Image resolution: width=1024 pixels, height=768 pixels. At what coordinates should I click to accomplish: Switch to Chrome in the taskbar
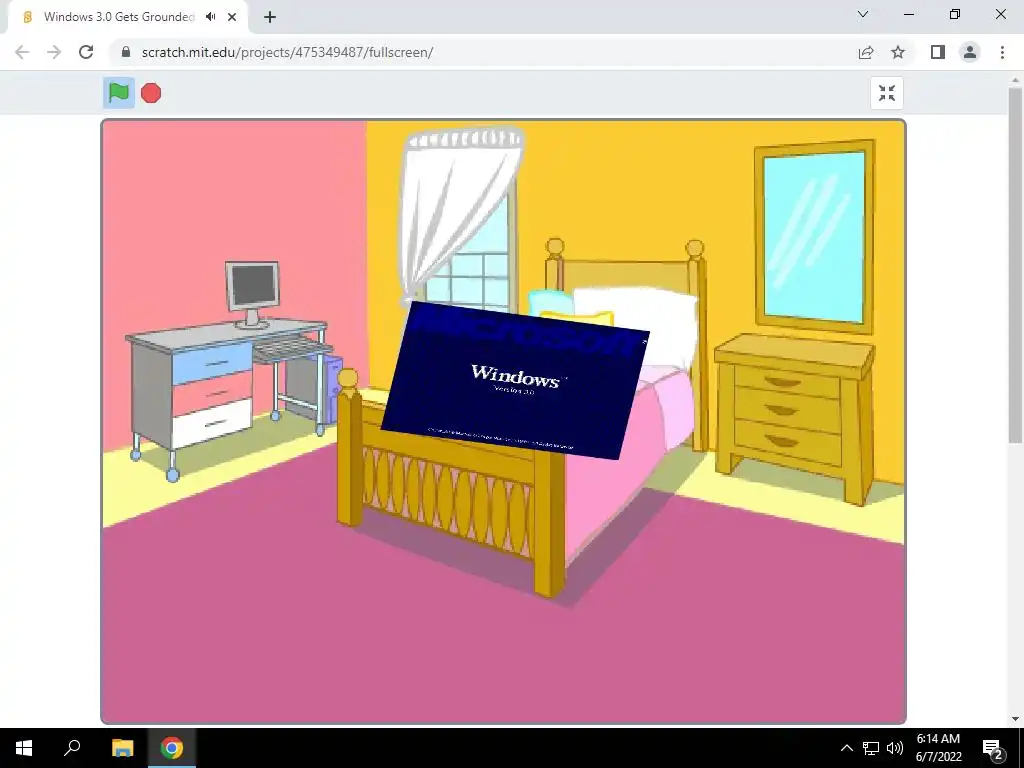[172, 748]
